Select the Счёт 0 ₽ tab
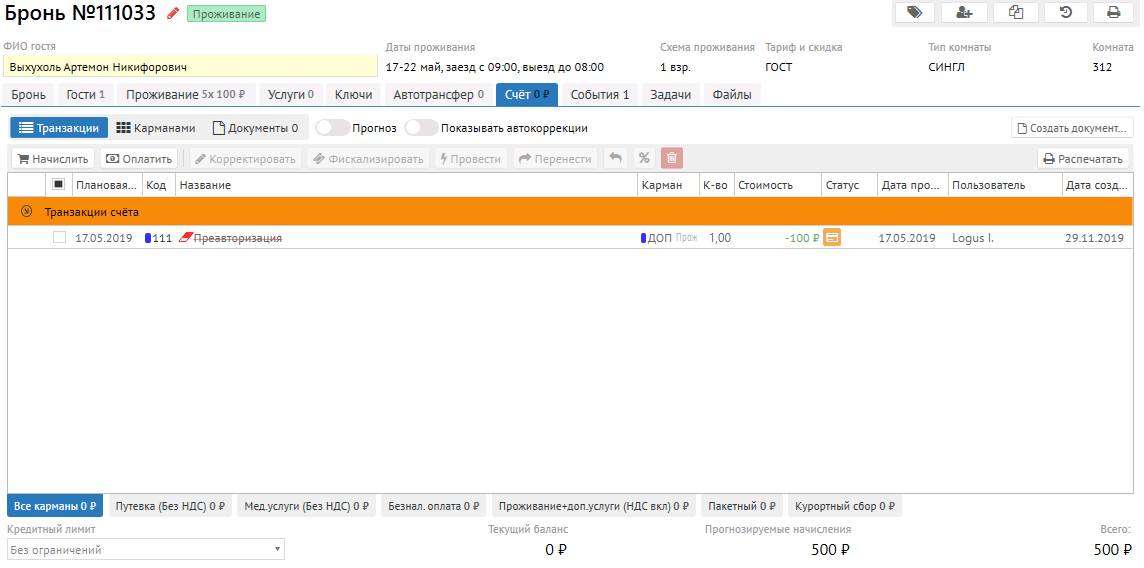This screenshot has height=568, width=1144. click(527, 95)
